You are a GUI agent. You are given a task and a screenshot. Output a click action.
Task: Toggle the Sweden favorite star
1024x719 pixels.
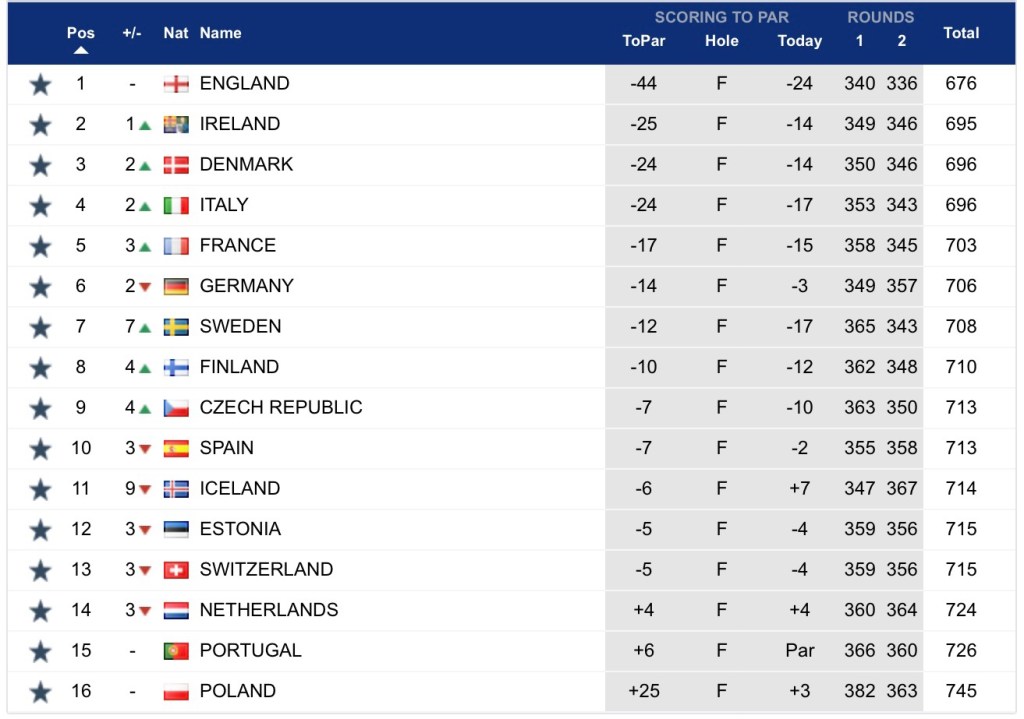[40, 327]
